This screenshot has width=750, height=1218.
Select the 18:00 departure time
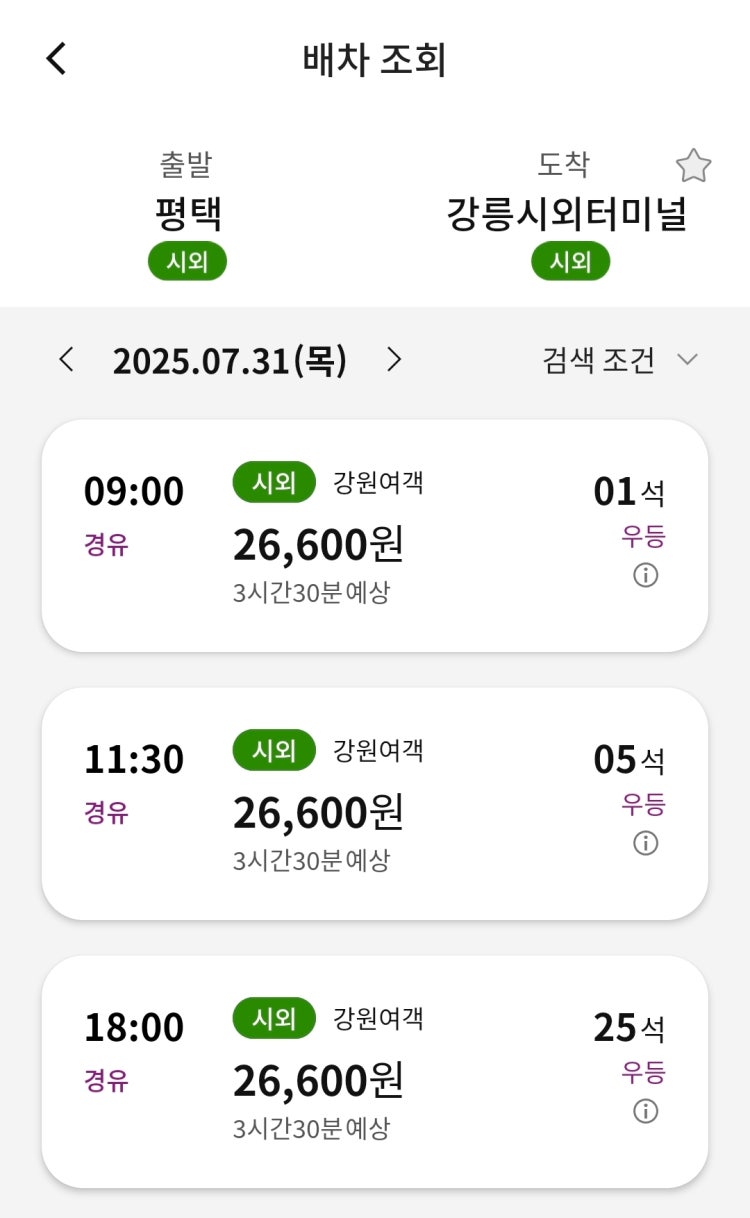coord(134,1028)
